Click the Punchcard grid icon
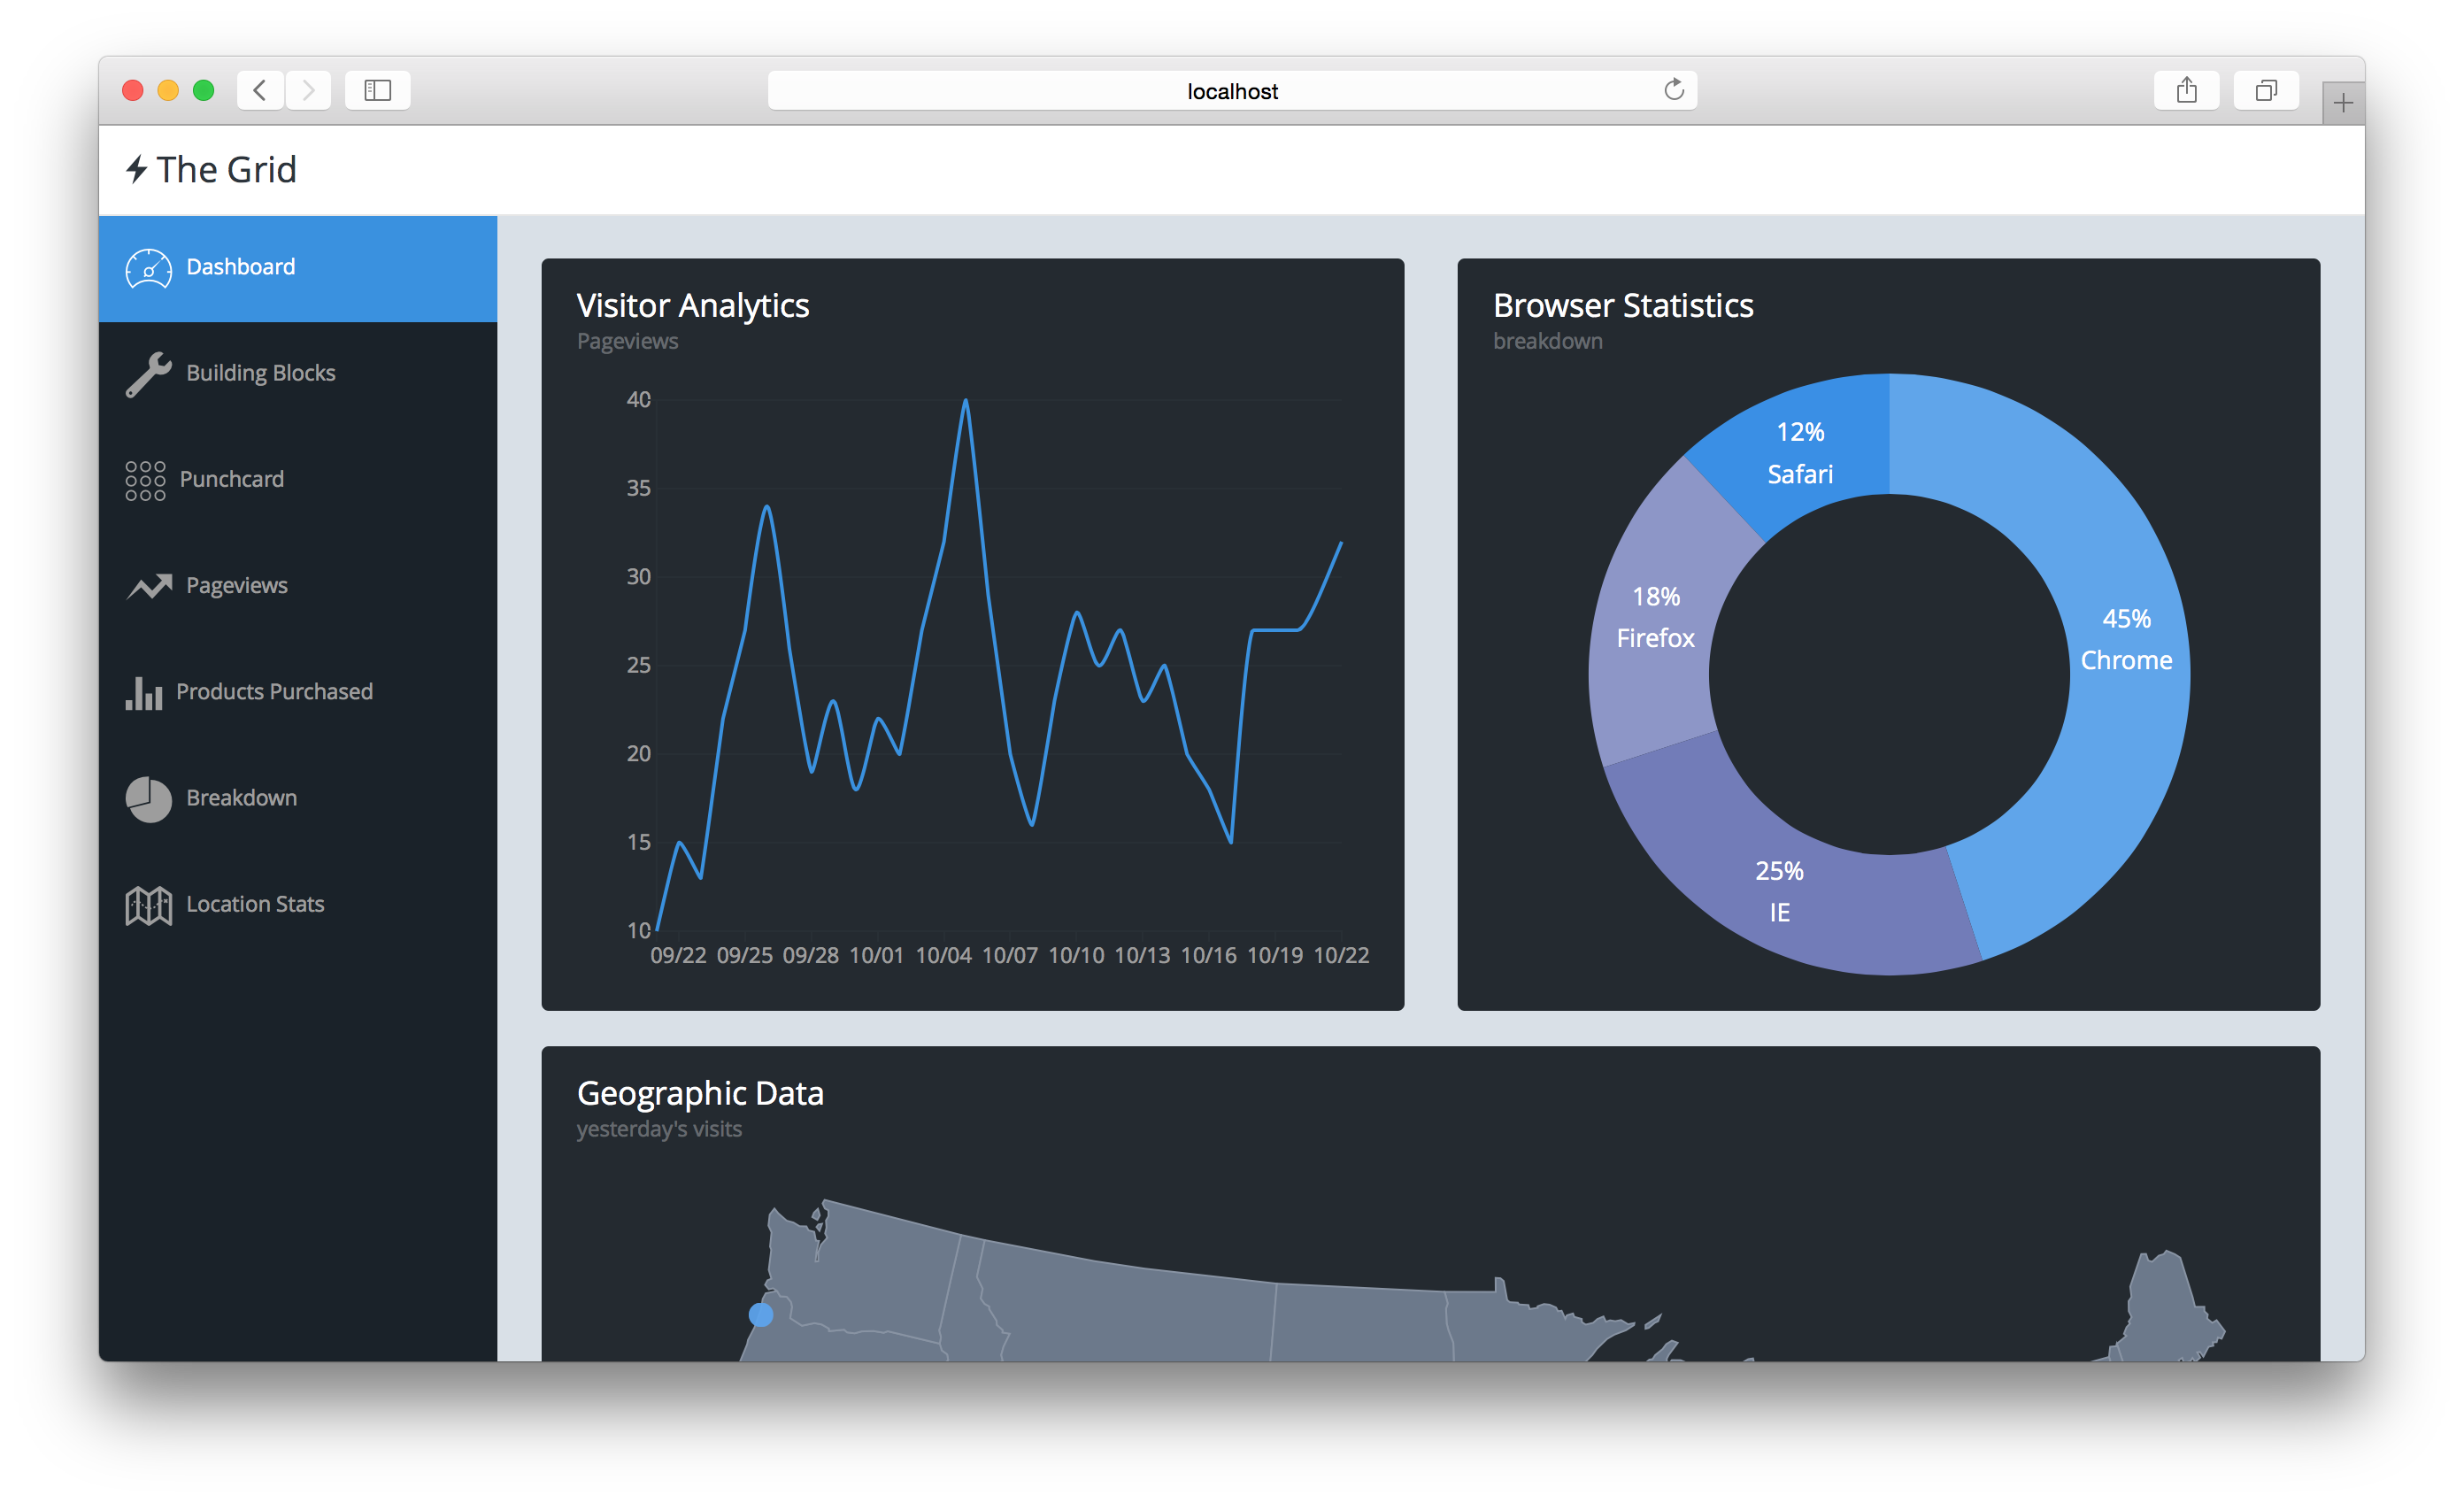 point(146,479)
